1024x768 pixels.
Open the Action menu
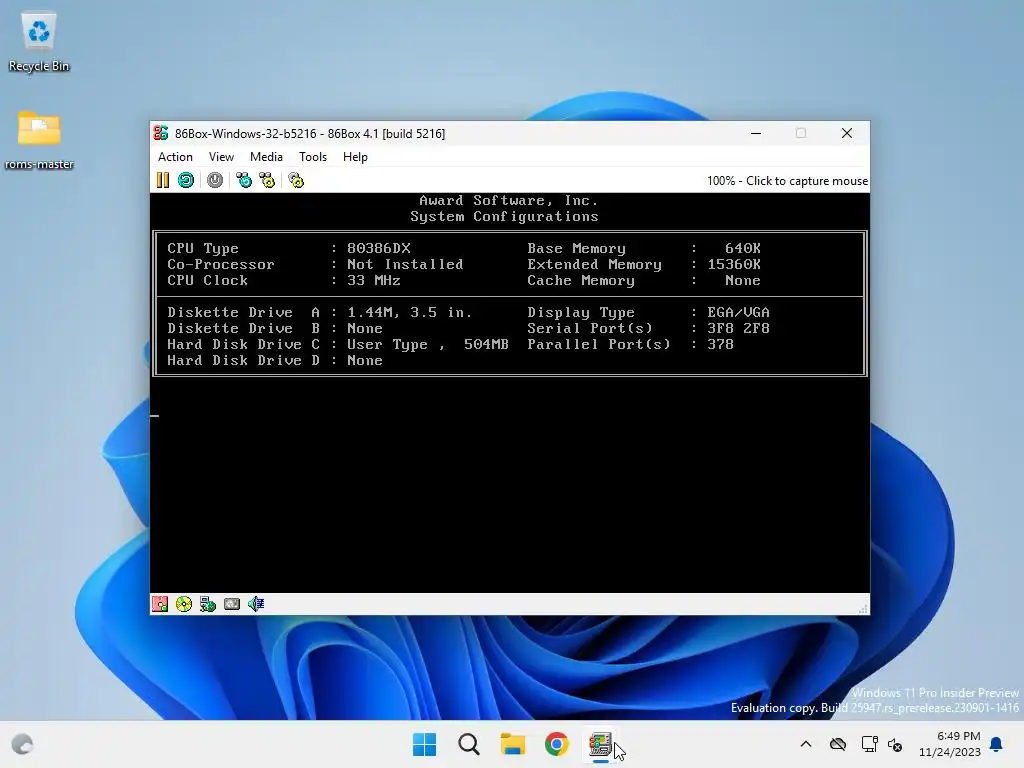click(175, 157)
